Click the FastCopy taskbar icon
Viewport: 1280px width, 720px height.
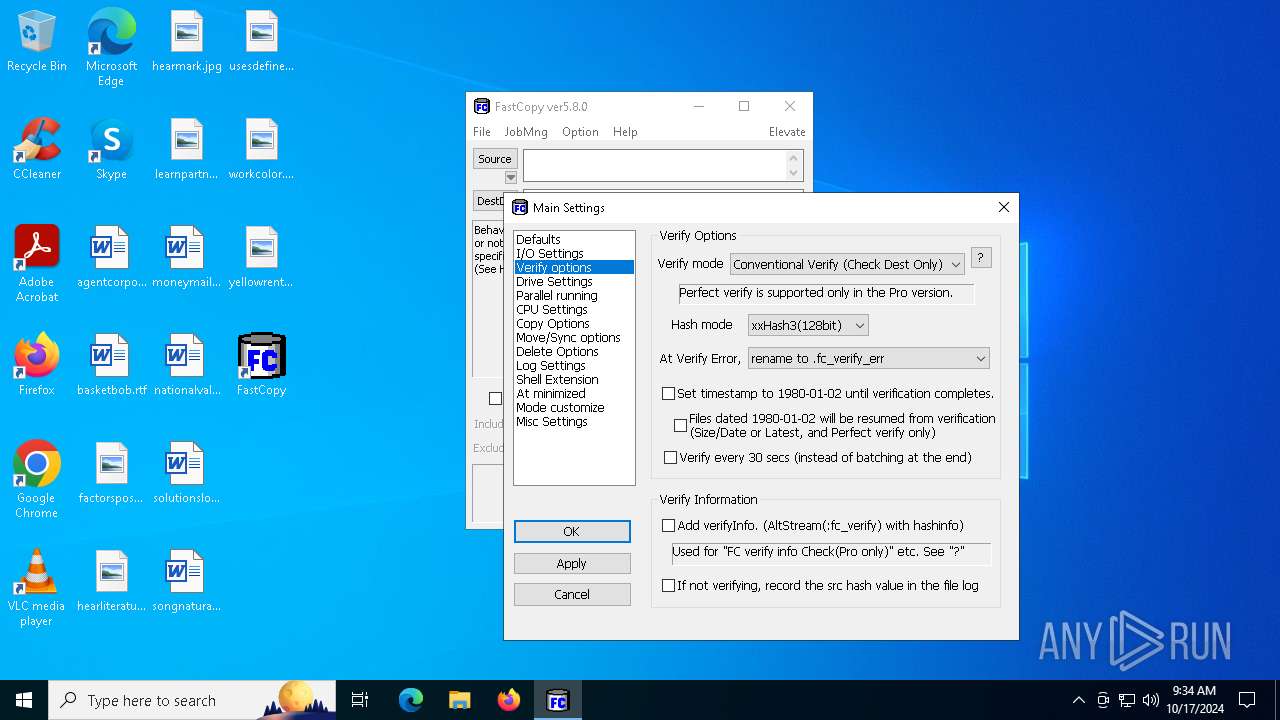pyautogui.click(x=558, y=700)
